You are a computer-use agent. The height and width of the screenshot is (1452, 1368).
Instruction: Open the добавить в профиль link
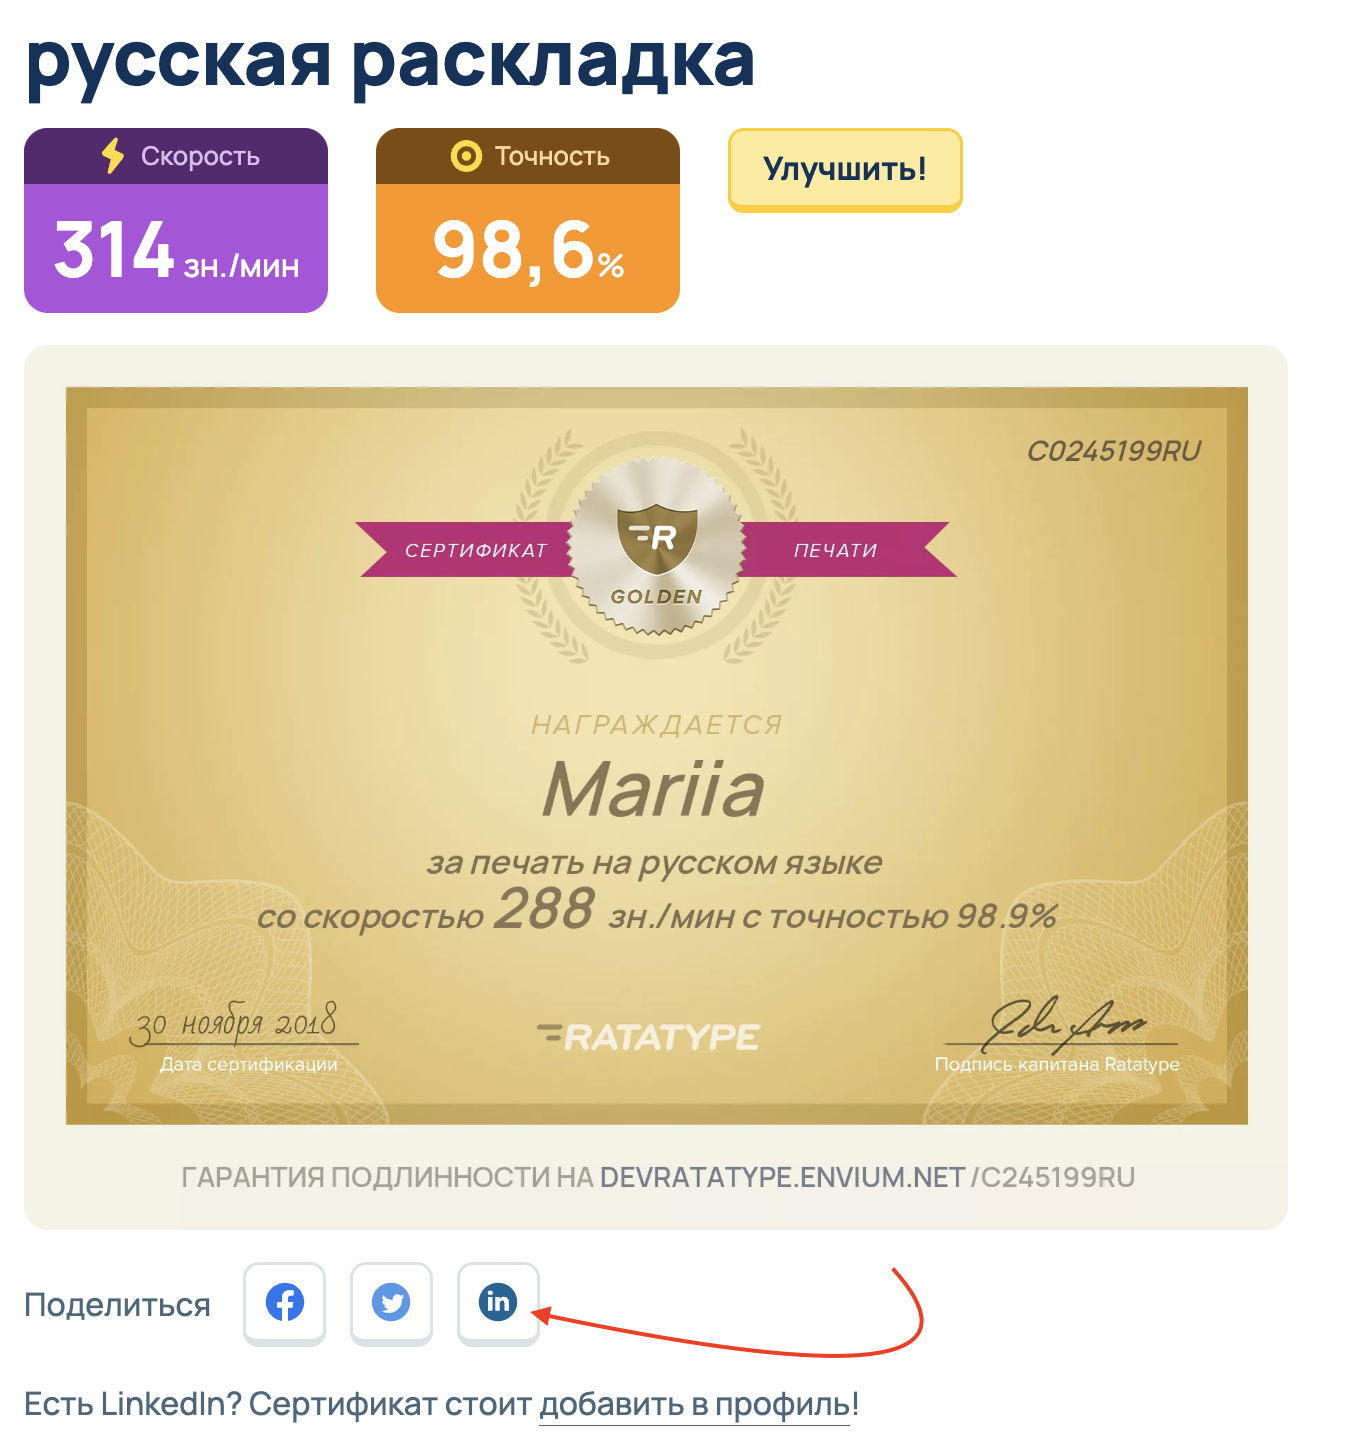(x=695, y=1404)
